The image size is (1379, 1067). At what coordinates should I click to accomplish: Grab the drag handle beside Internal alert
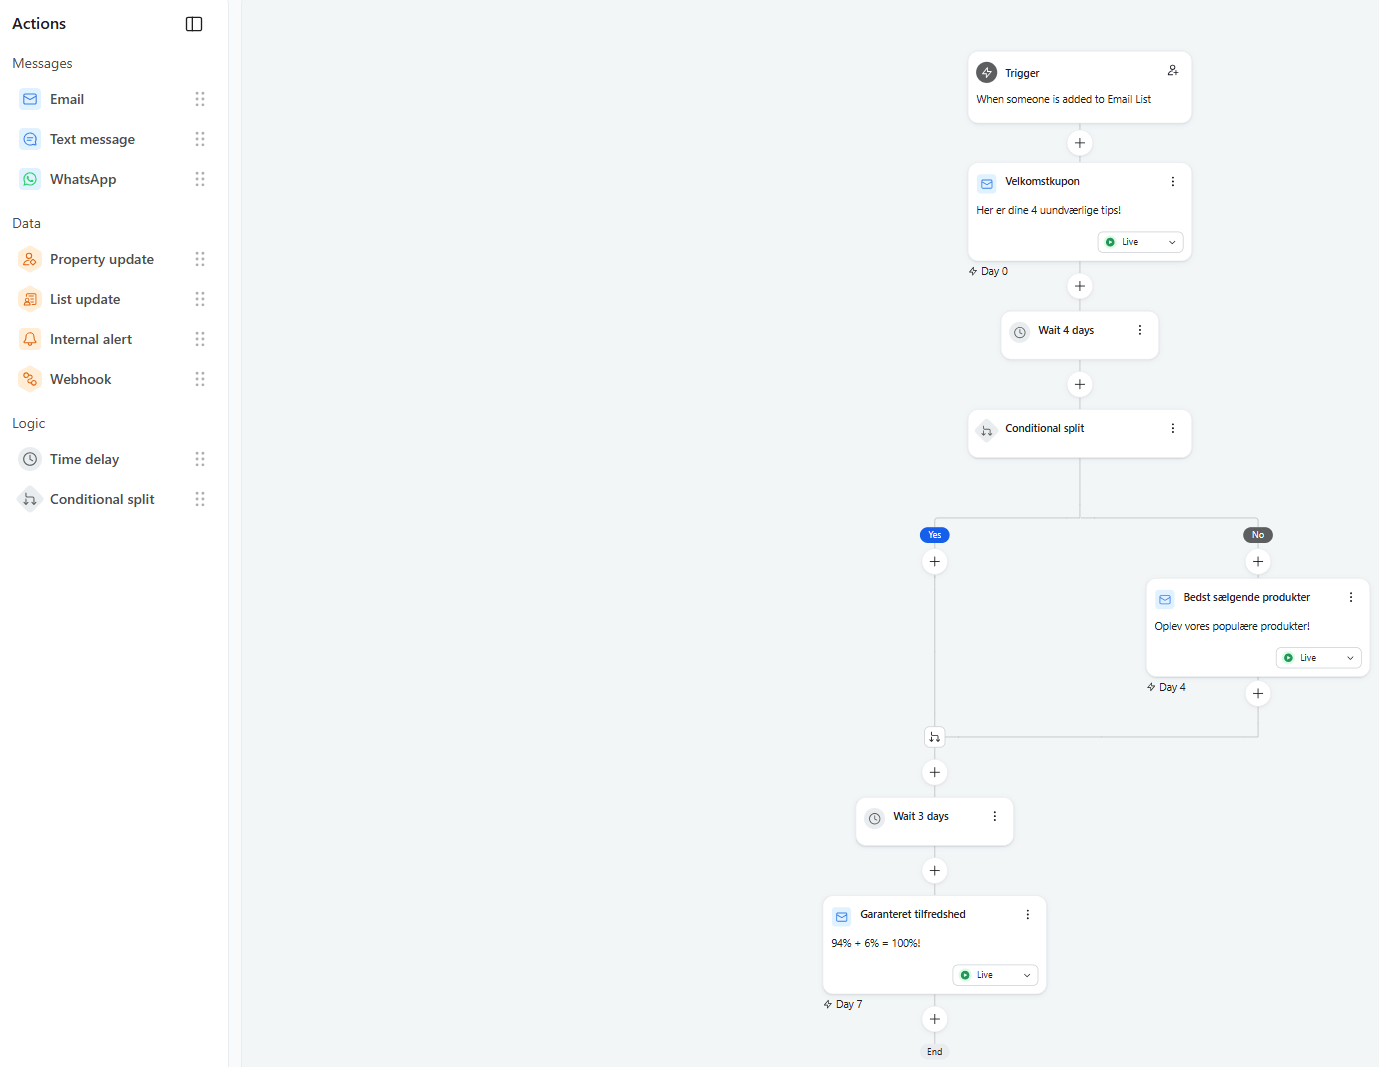(200, 339)
